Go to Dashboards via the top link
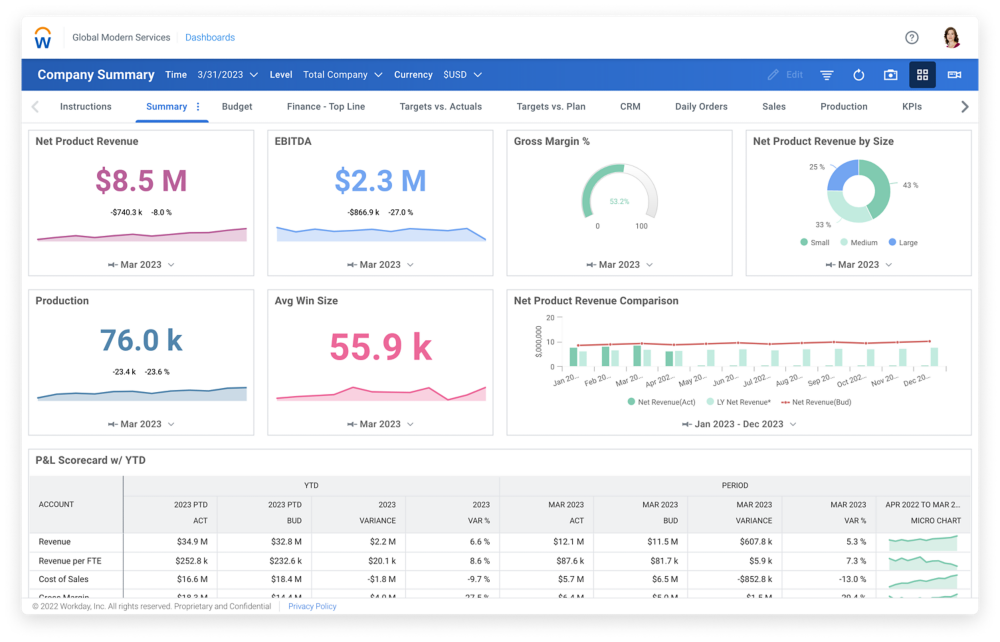This screenshot has height=642, width=1000. [210, 37]
